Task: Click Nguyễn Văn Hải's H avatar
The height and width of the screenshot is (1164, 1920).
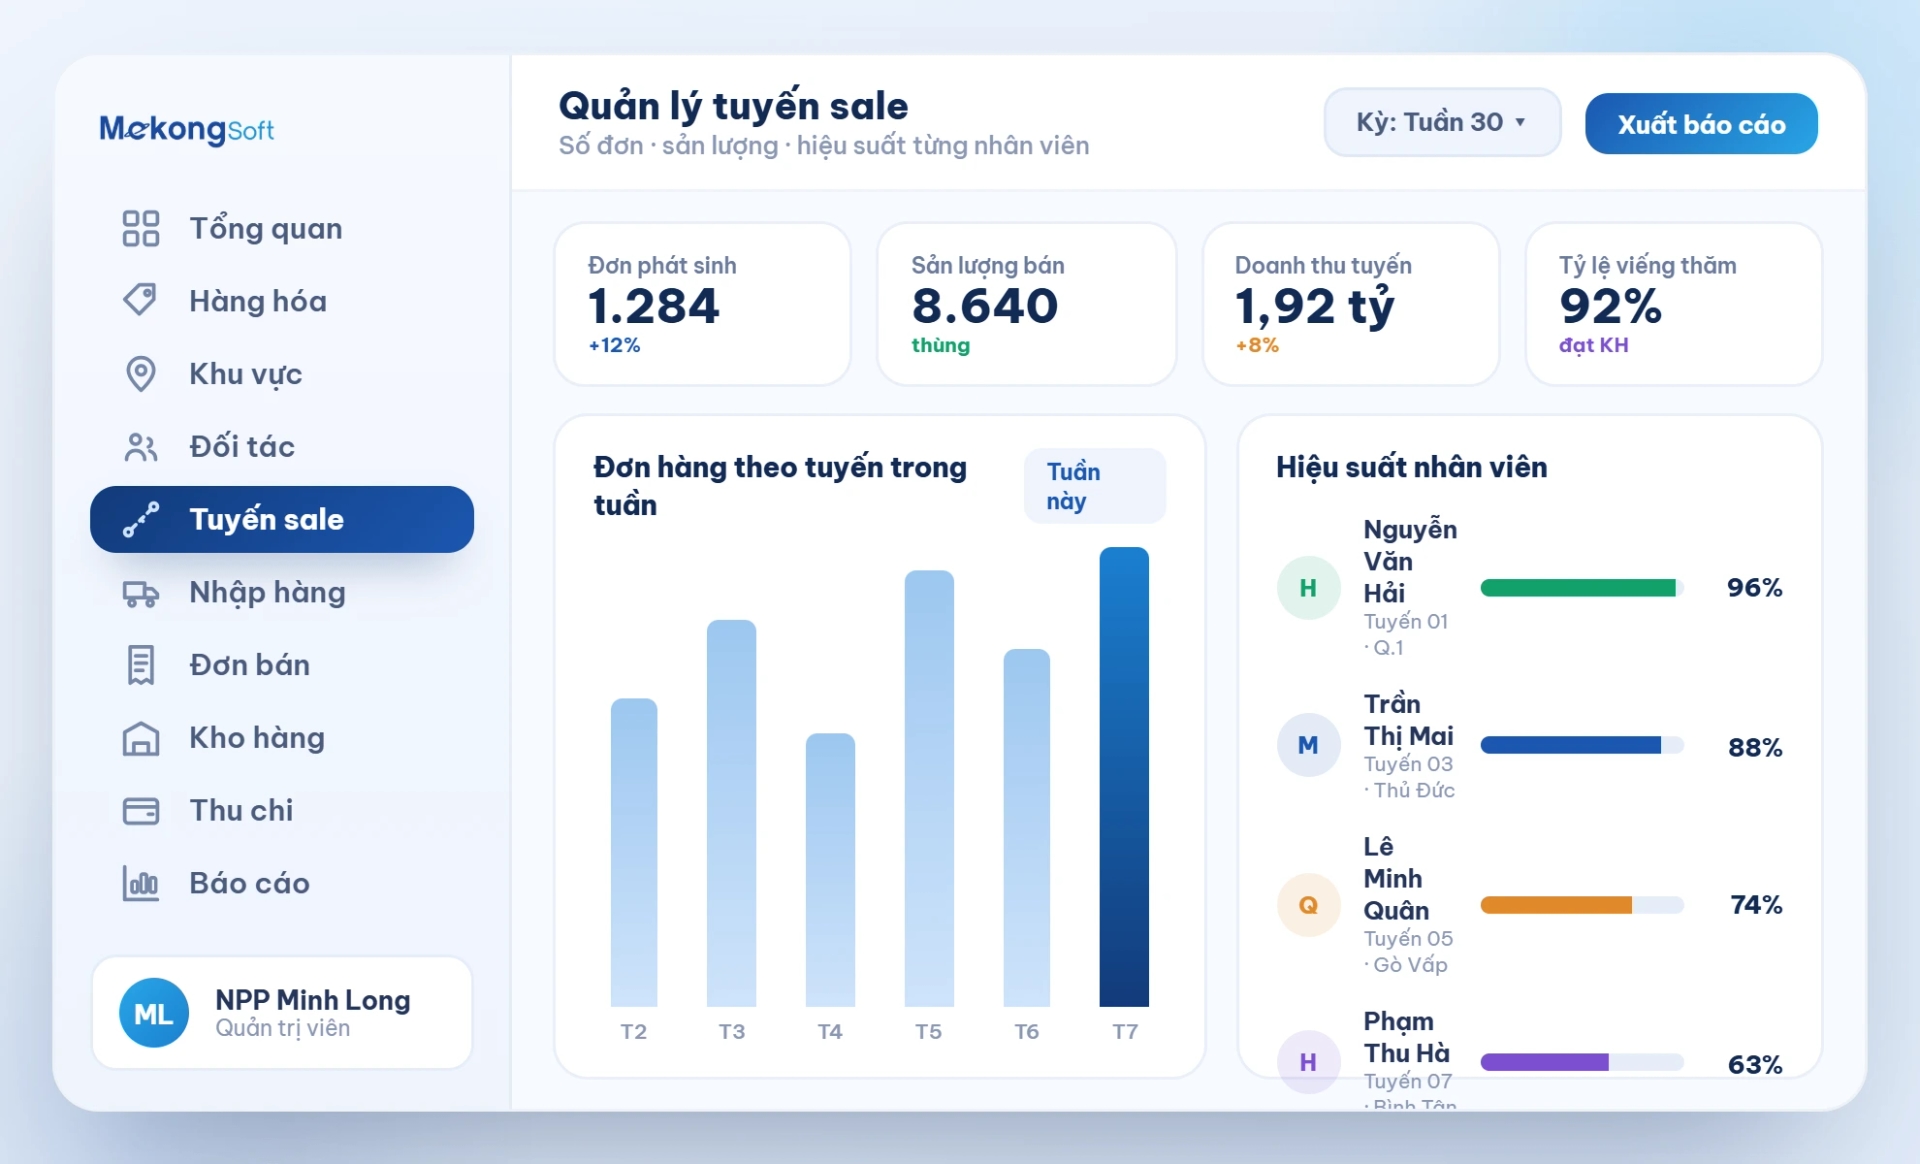Action: point(1308,588)
